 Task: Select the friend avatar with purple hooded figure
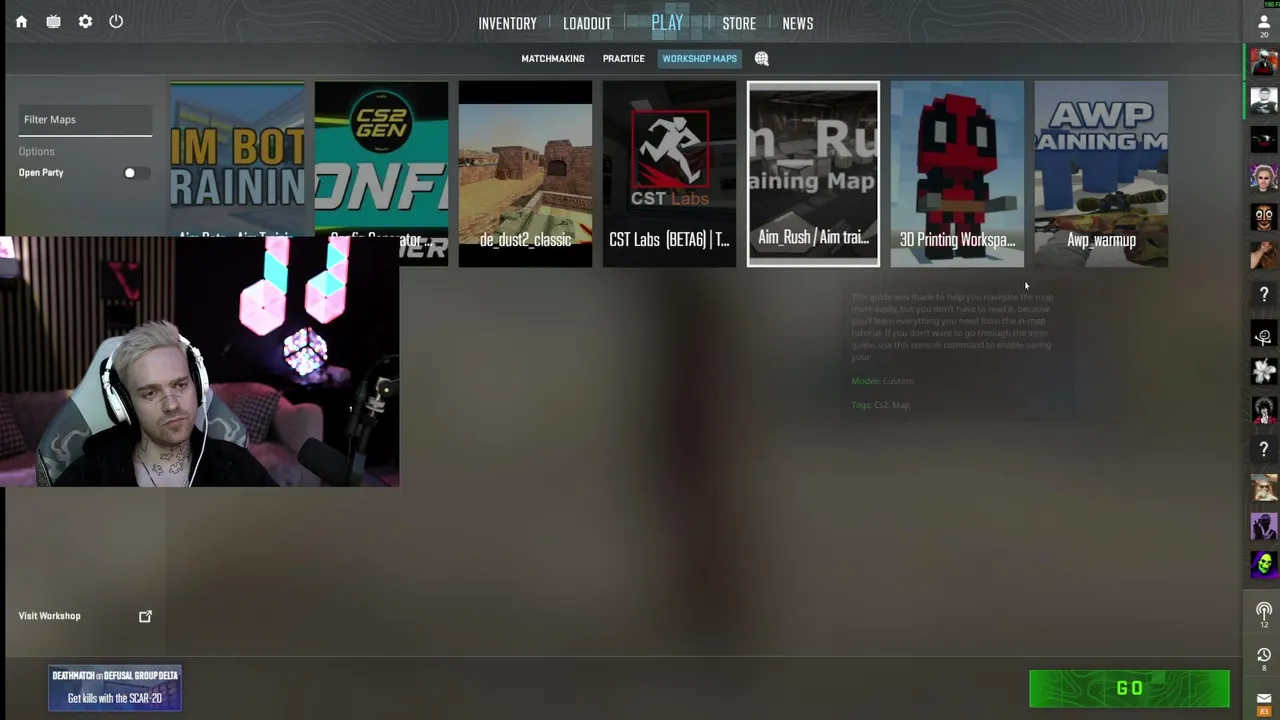pyautogui.click(x=1264, y=526)
